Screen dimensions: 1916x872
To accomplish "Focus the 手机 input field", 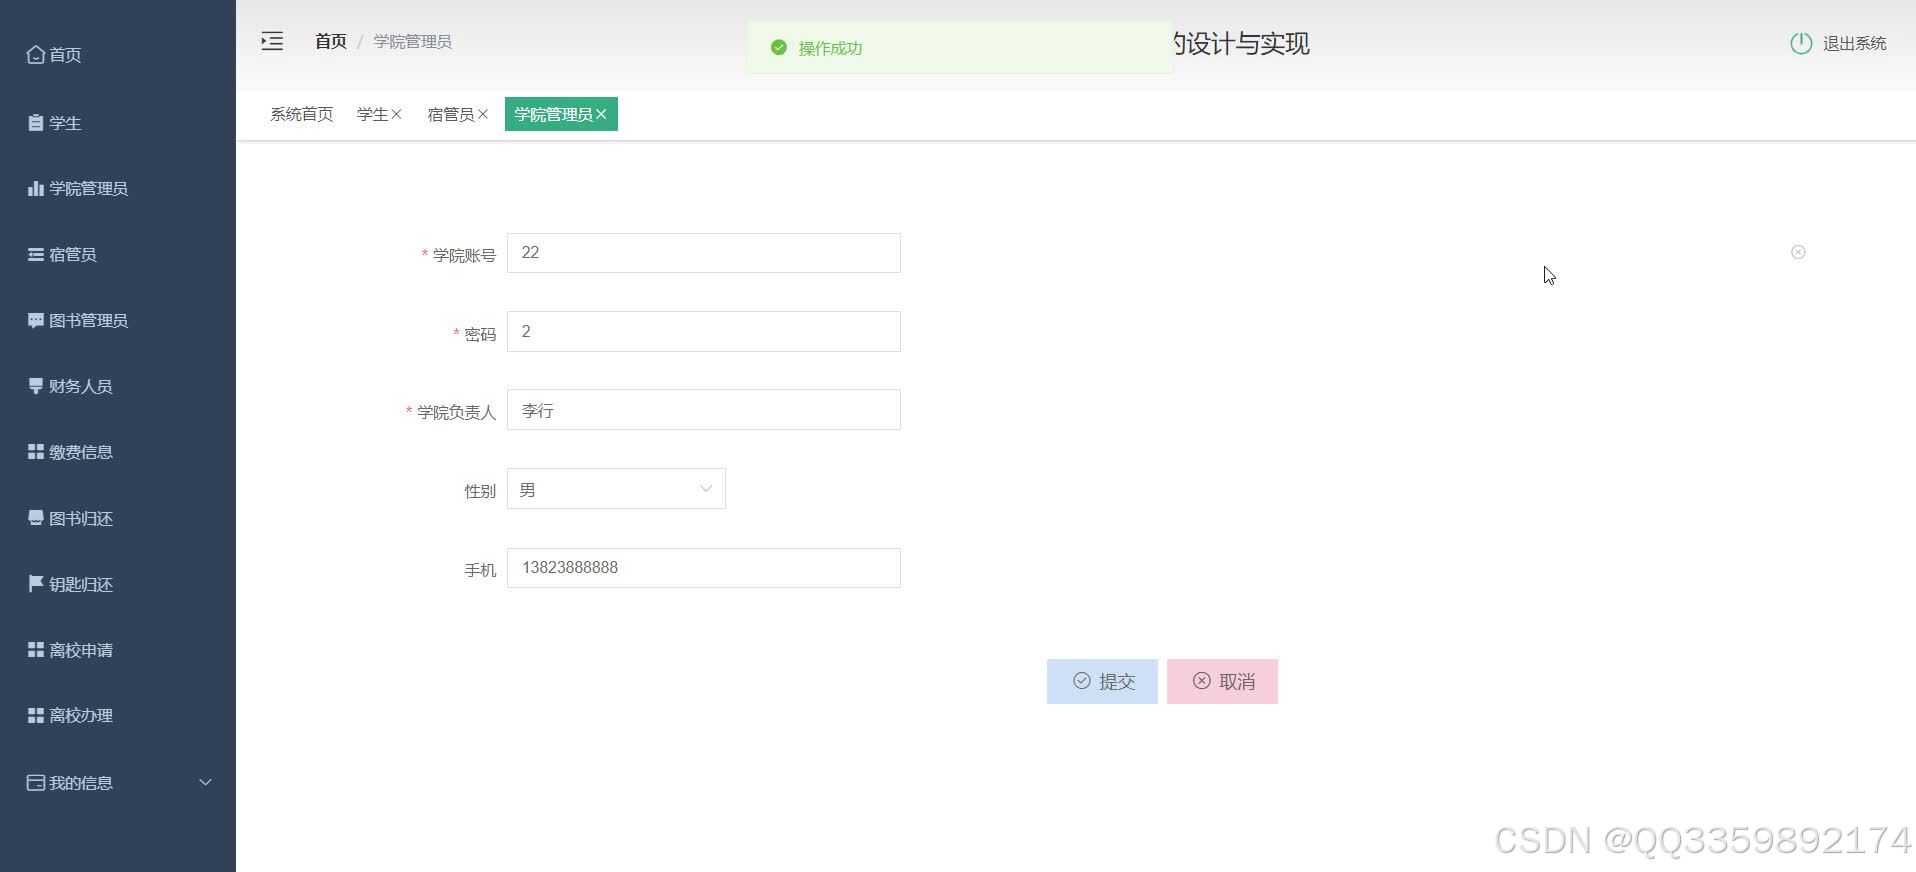I will tap(704, 568).
